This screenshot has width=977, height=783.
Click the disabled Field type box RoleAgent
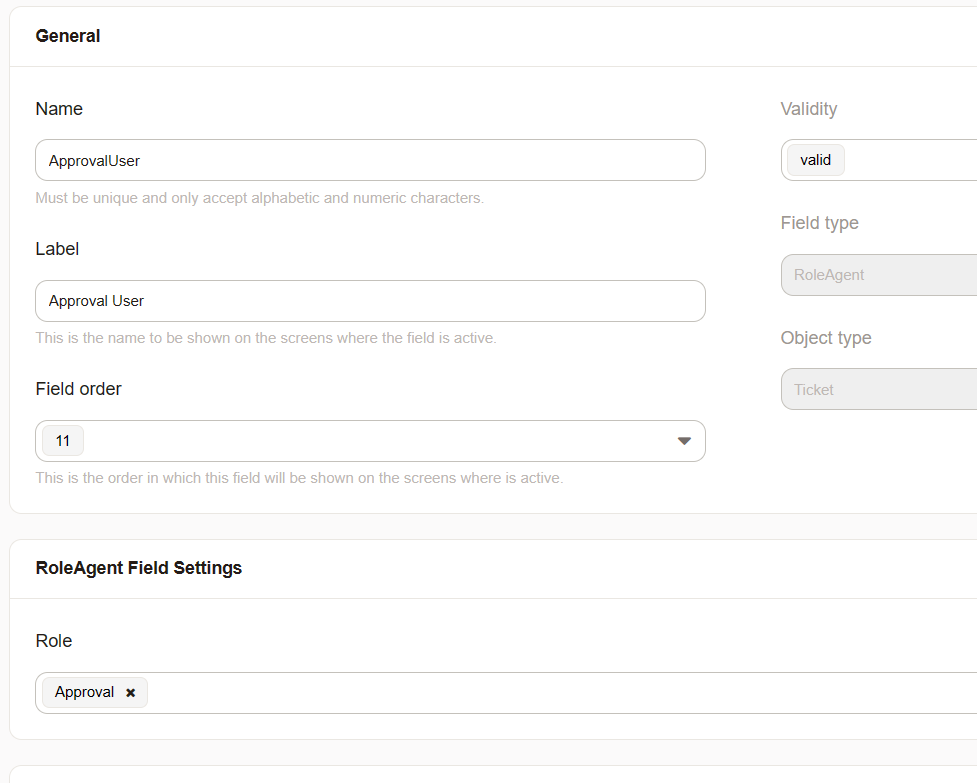click(879, 275)
